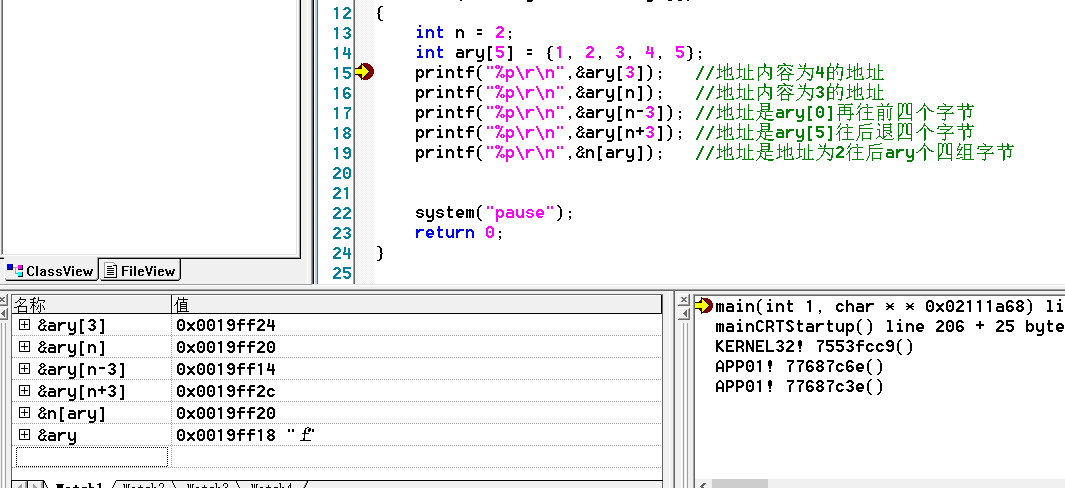The height and width of the screenshot is (488, 1065).
Task: Select the &ary[3] watch name
Action: coord(72,326)
